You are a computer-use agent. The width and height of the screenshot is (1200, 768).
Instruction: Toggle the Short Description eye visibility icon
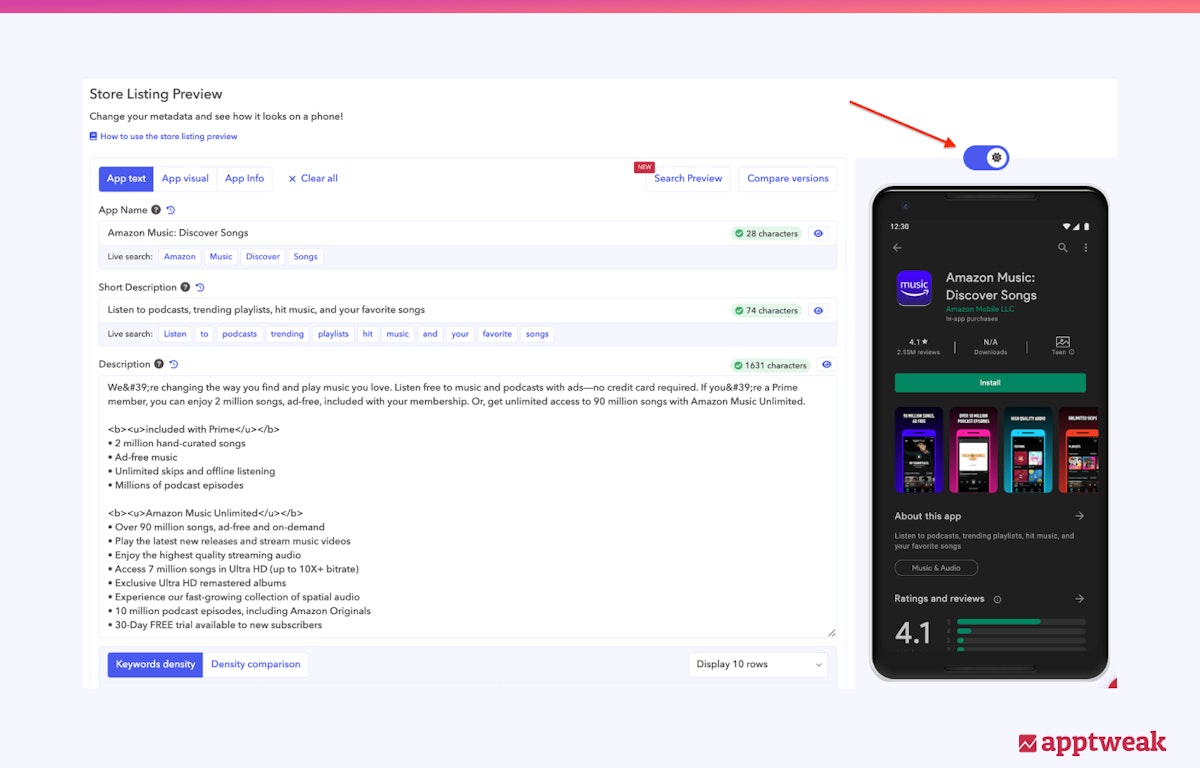818,311
